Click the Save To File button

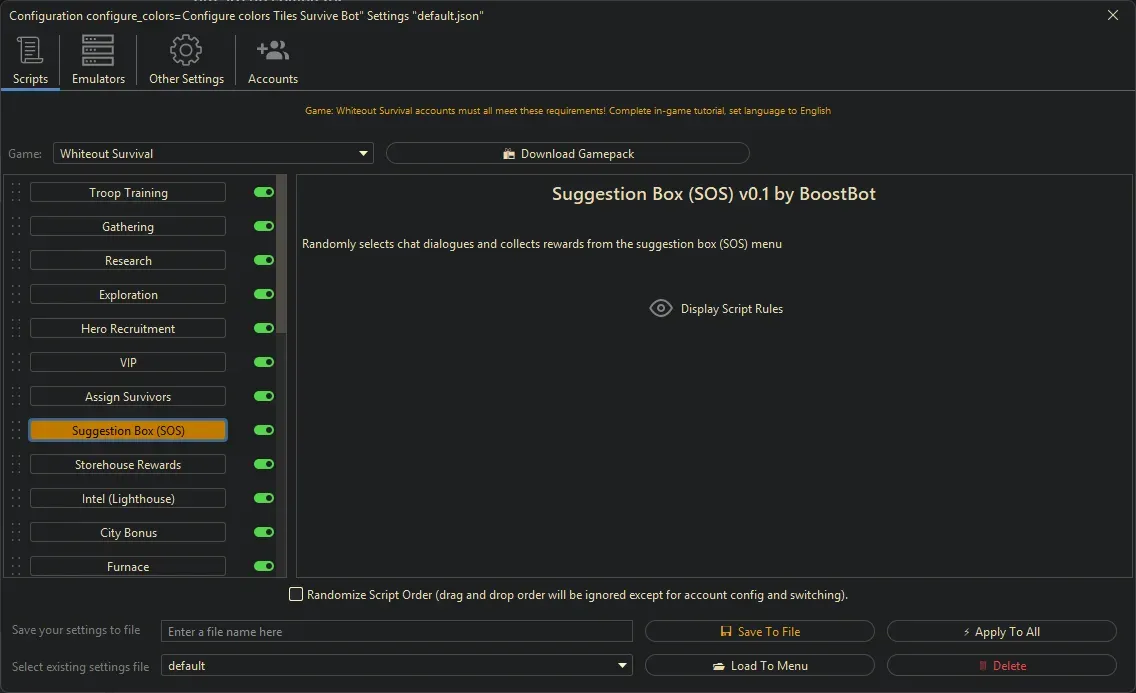pos(759,632)
